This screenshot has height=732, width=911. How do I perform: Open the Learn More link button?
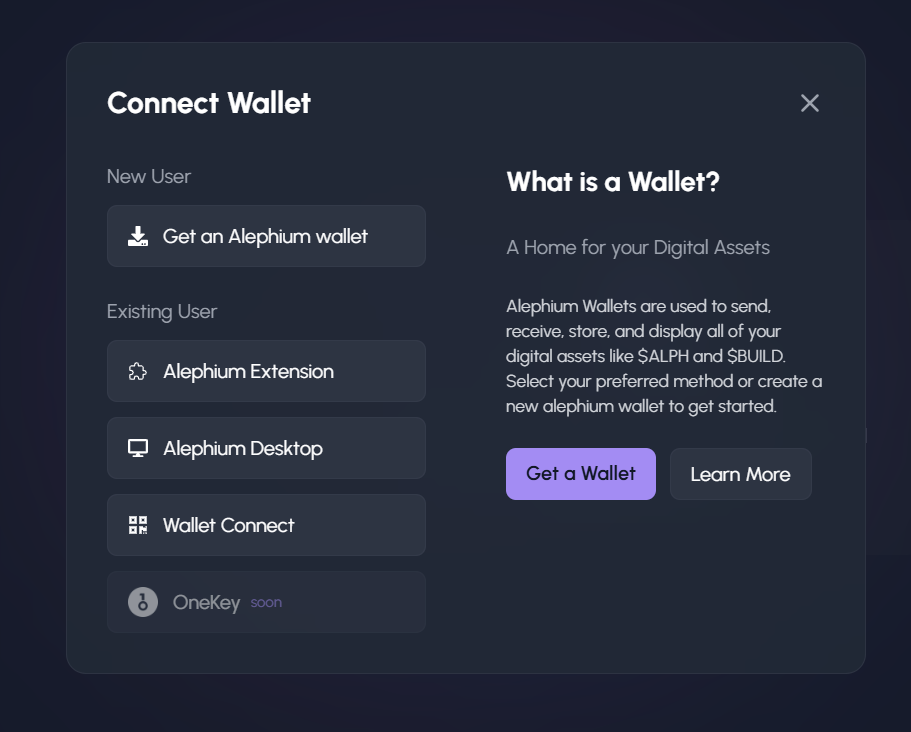740,474
